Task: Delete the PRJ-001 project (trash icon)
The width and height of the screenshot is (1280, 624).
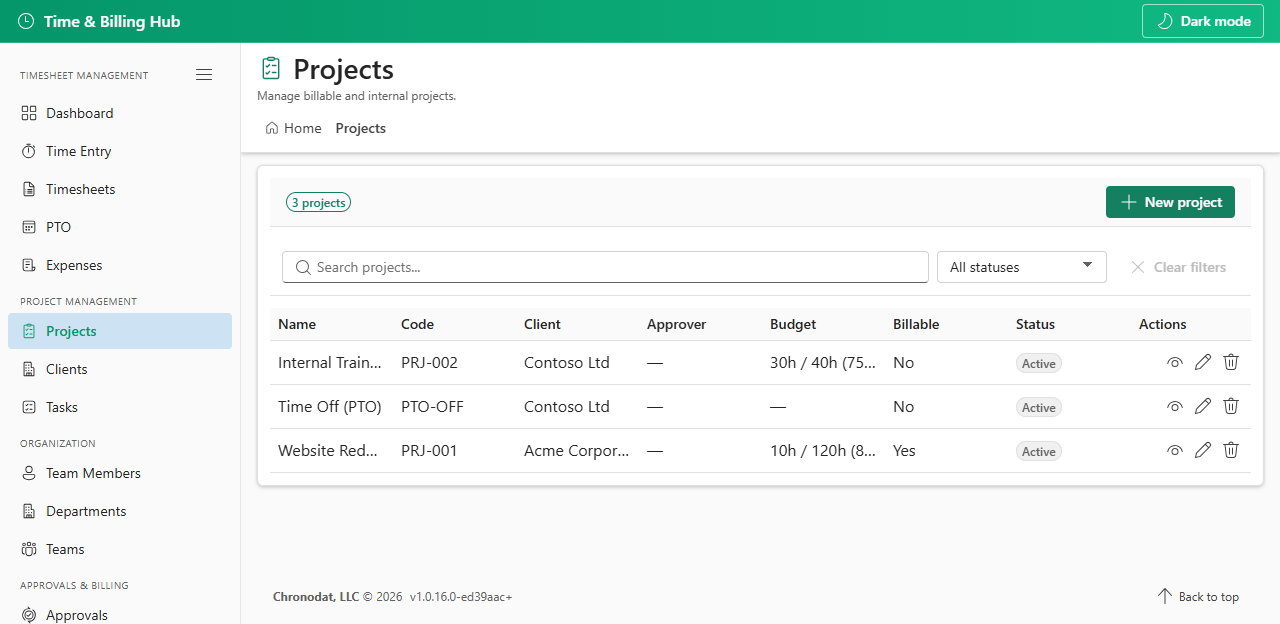Action: (1231, 450)
